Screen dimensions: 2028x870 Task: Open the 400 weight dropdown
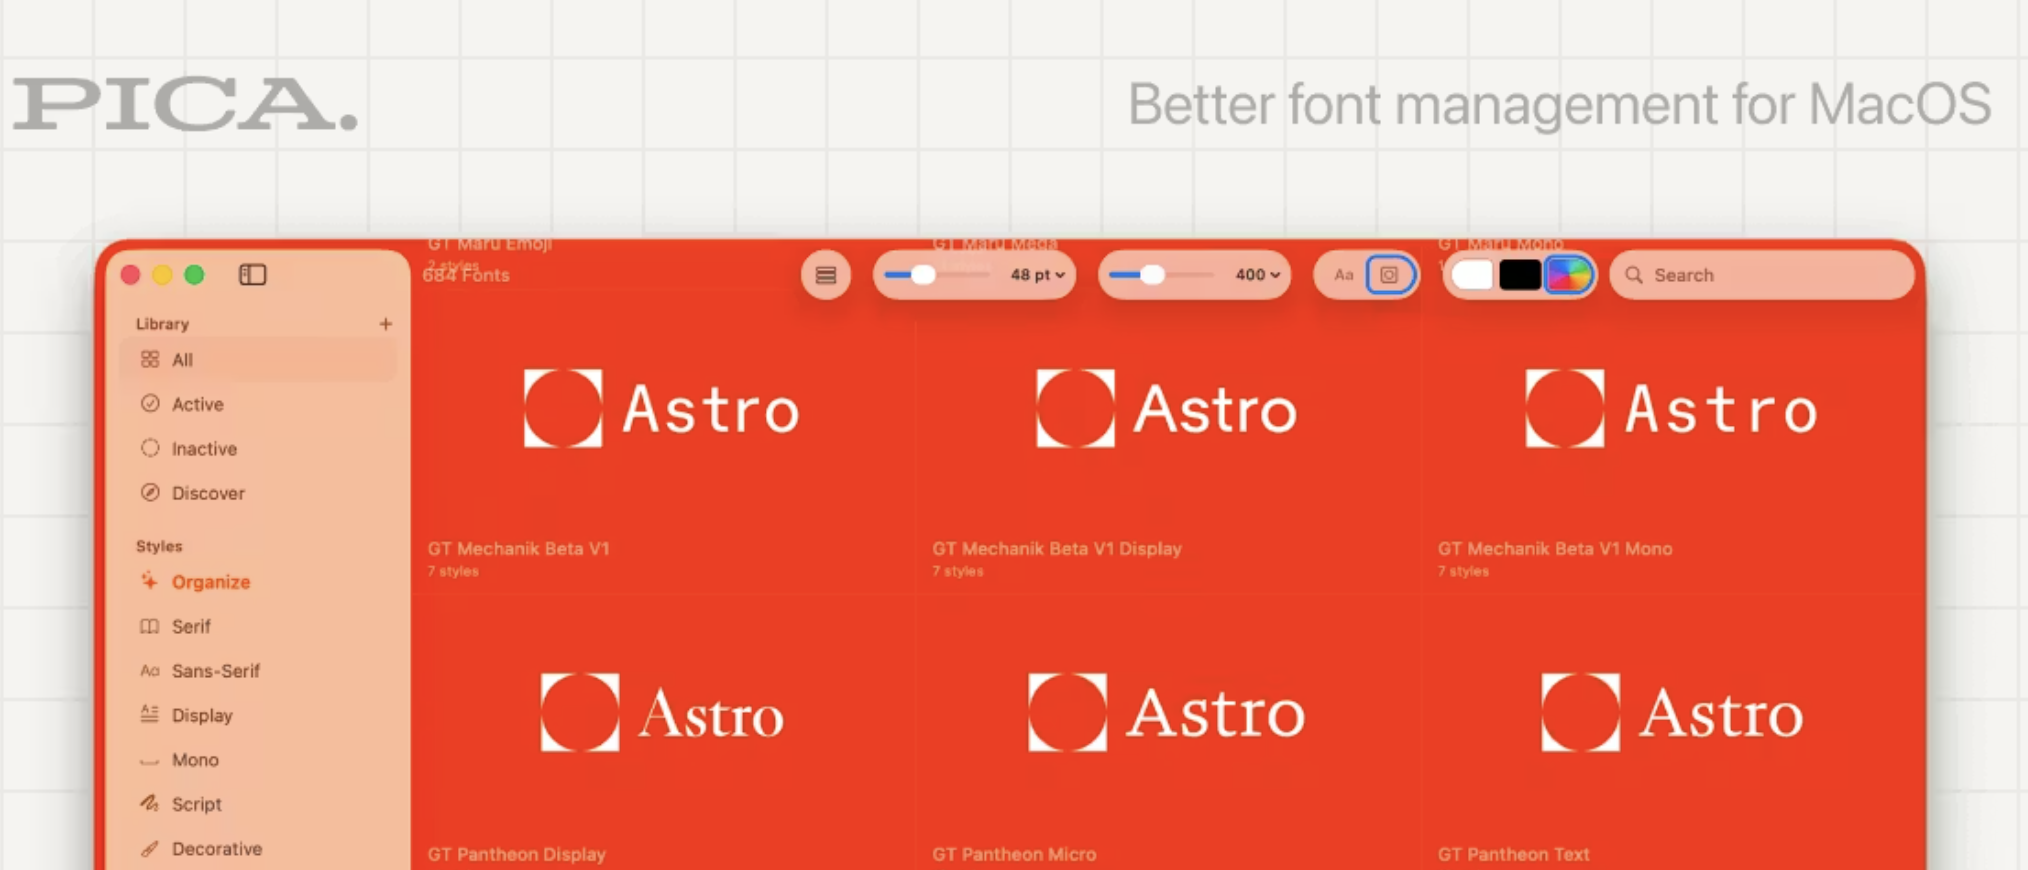1257,275
